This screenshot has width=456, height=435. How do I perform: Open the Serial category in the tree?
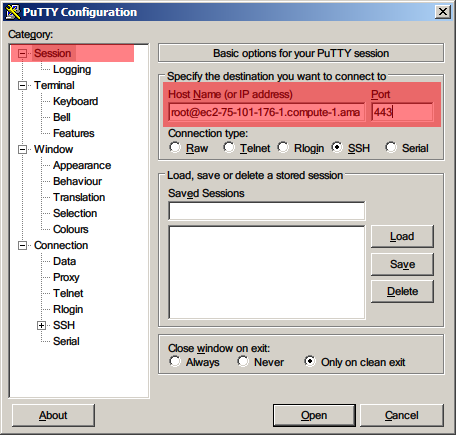point(66,341)
